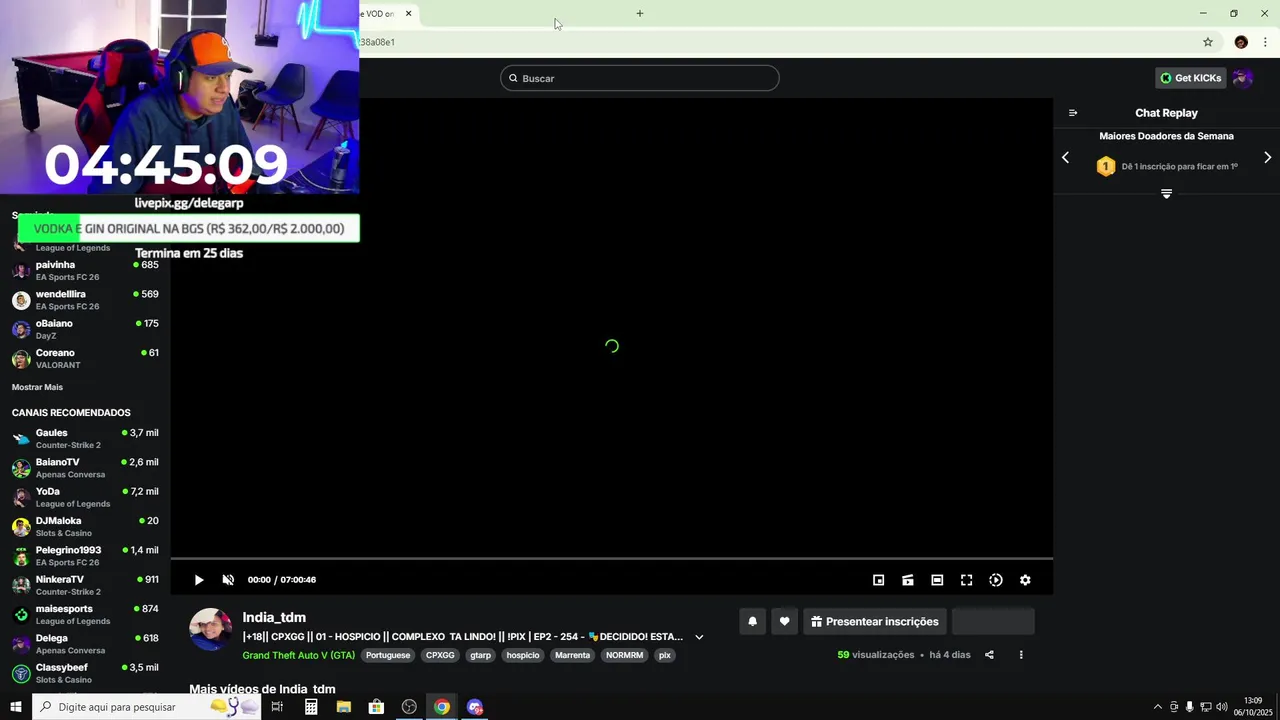
Task: Open Grand Theft Auto V category link
Action: 299,655
